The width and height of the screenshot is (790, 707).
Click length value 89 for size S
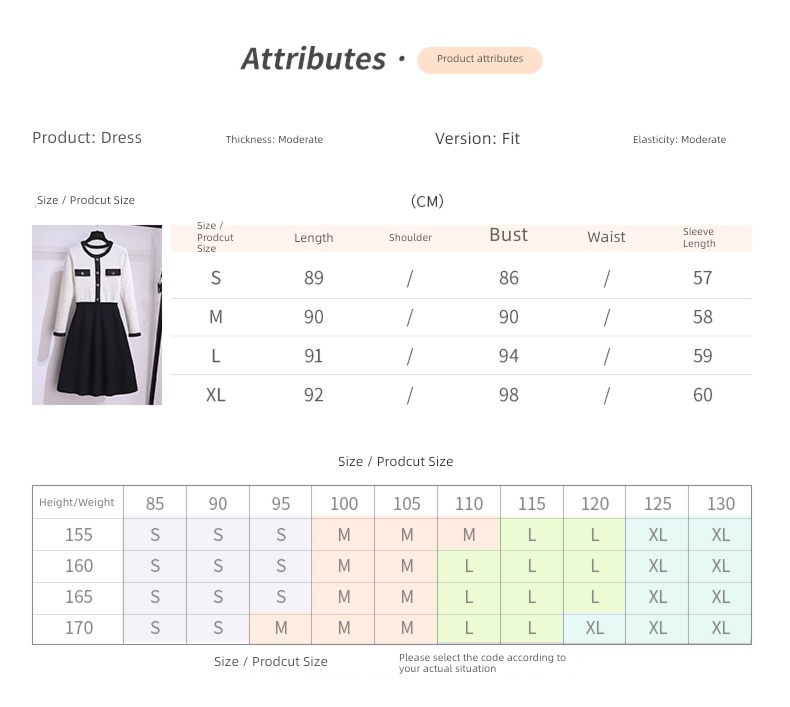click(x=313, y=278)
